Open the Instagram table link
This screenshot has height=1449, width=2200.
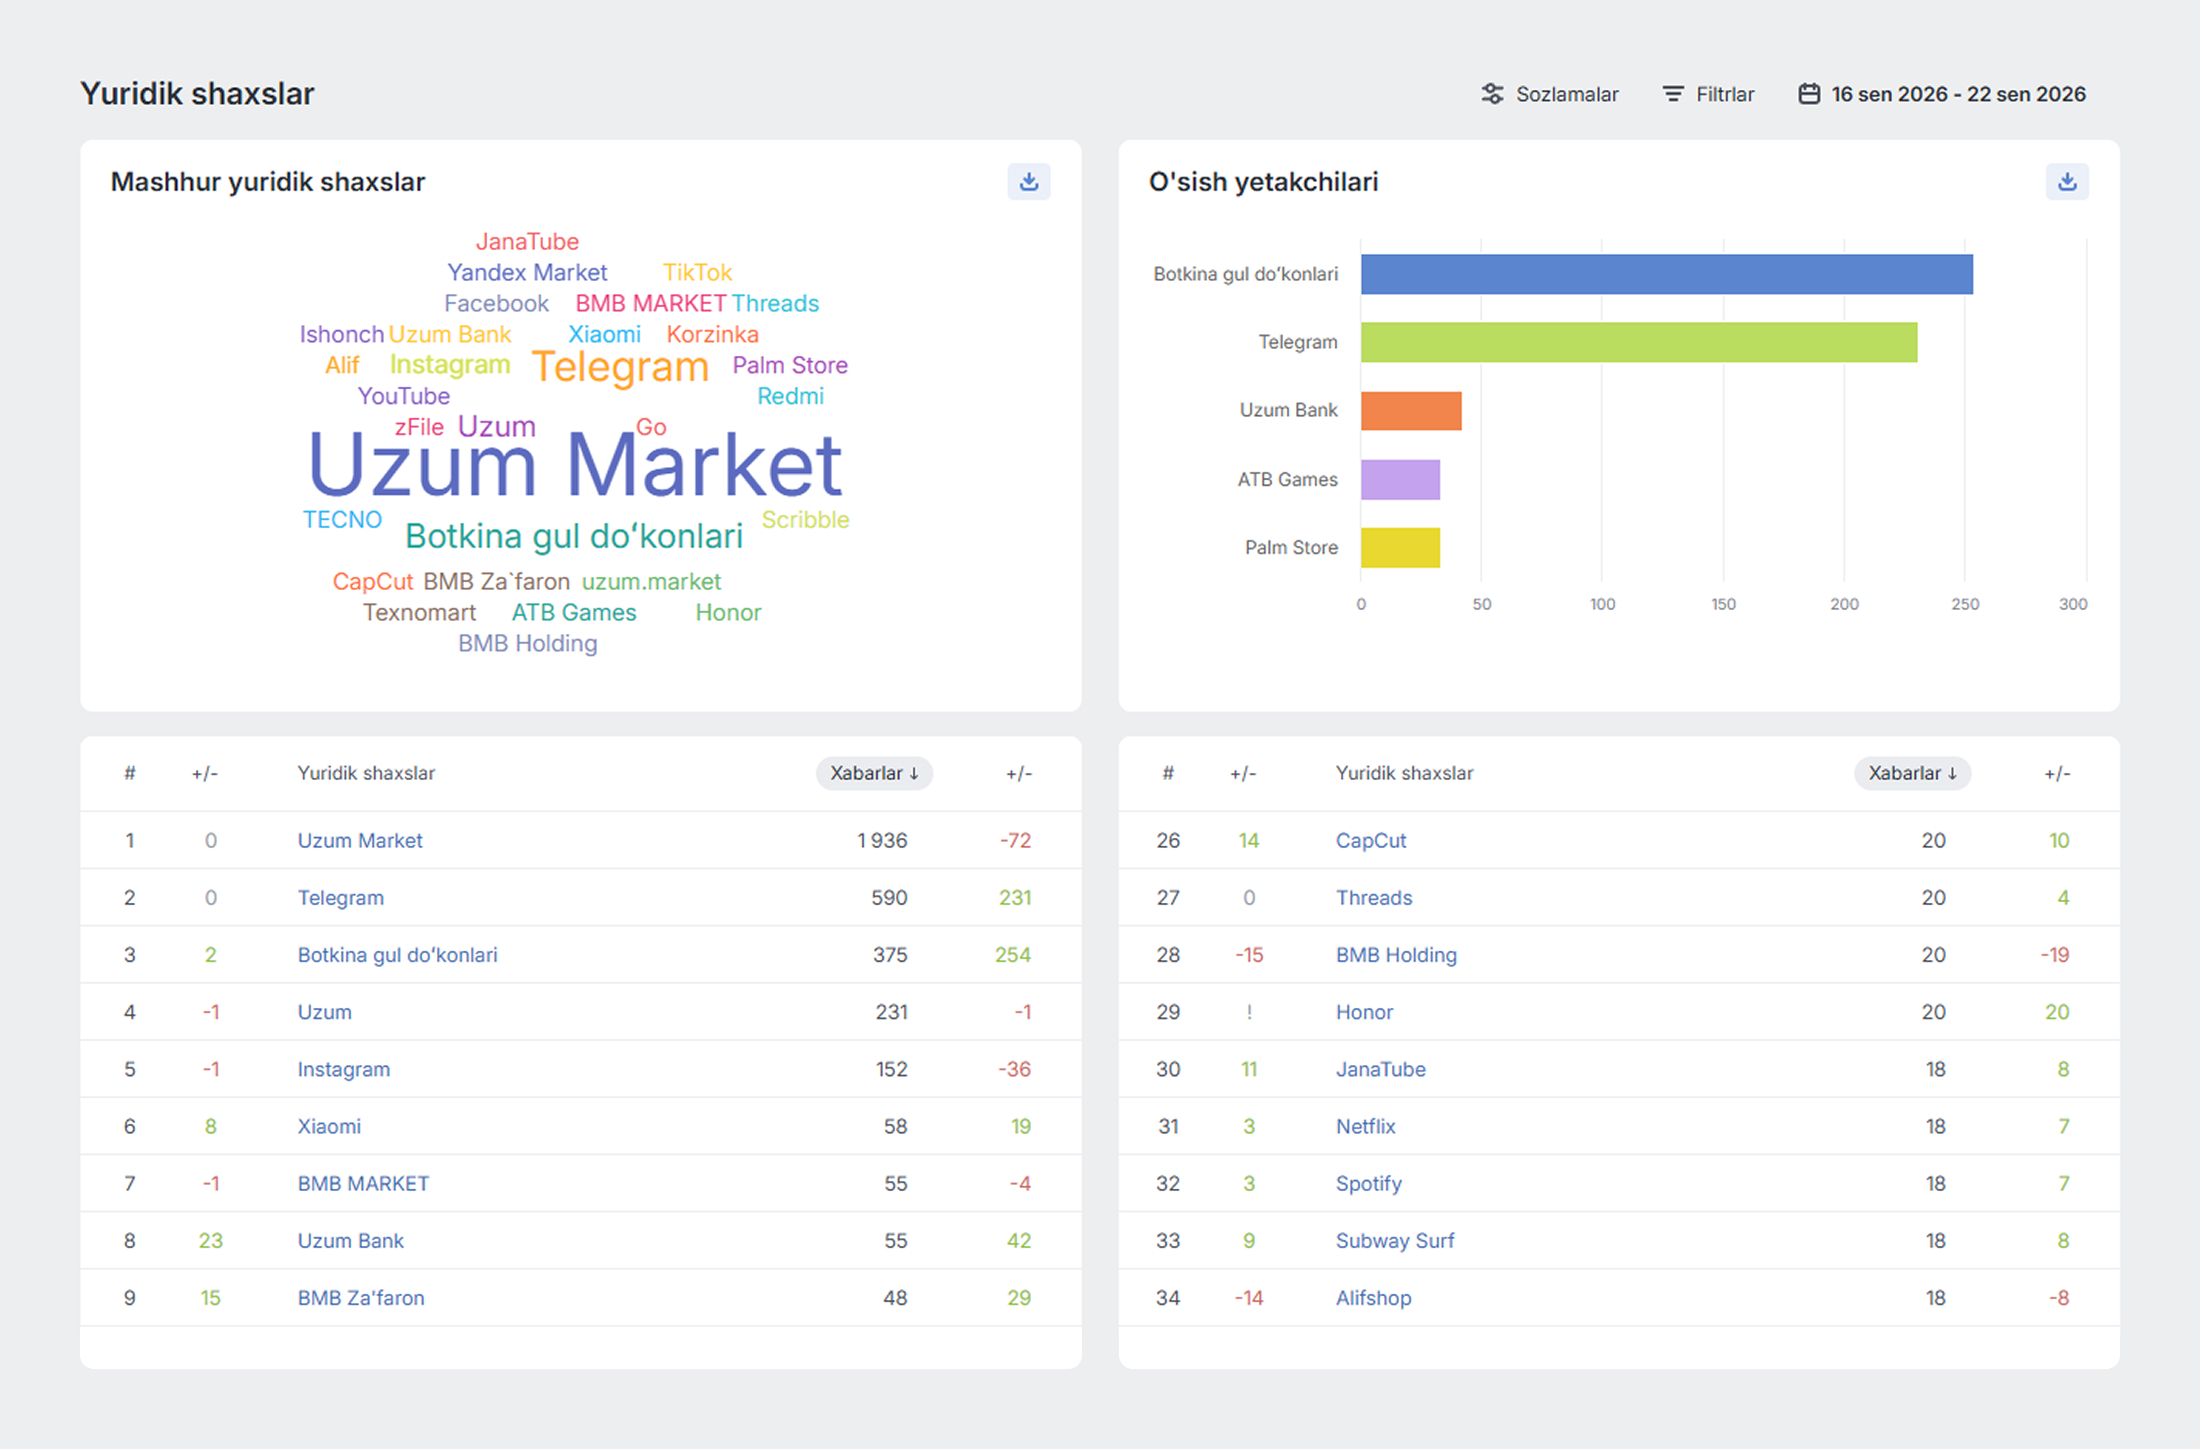pyautogui.click(x=343, y=1068)
